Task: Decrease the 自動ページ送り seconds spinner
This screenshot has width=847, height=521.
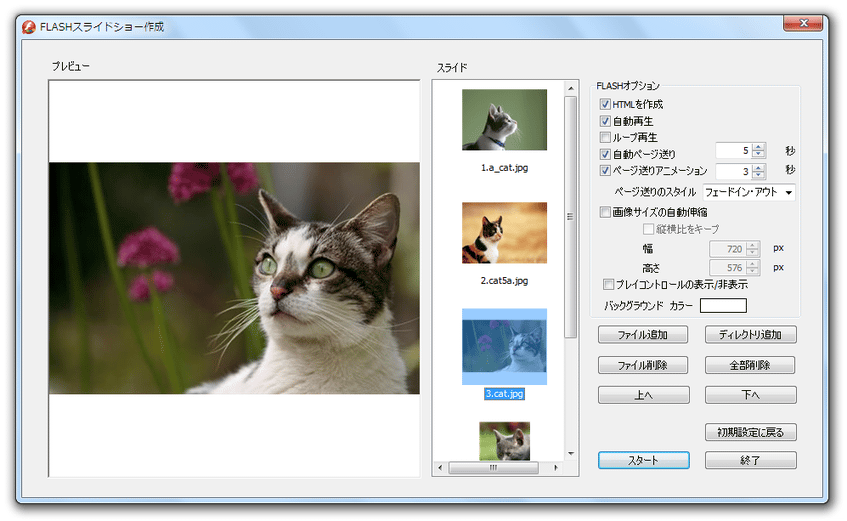Action: click(759, 154)
